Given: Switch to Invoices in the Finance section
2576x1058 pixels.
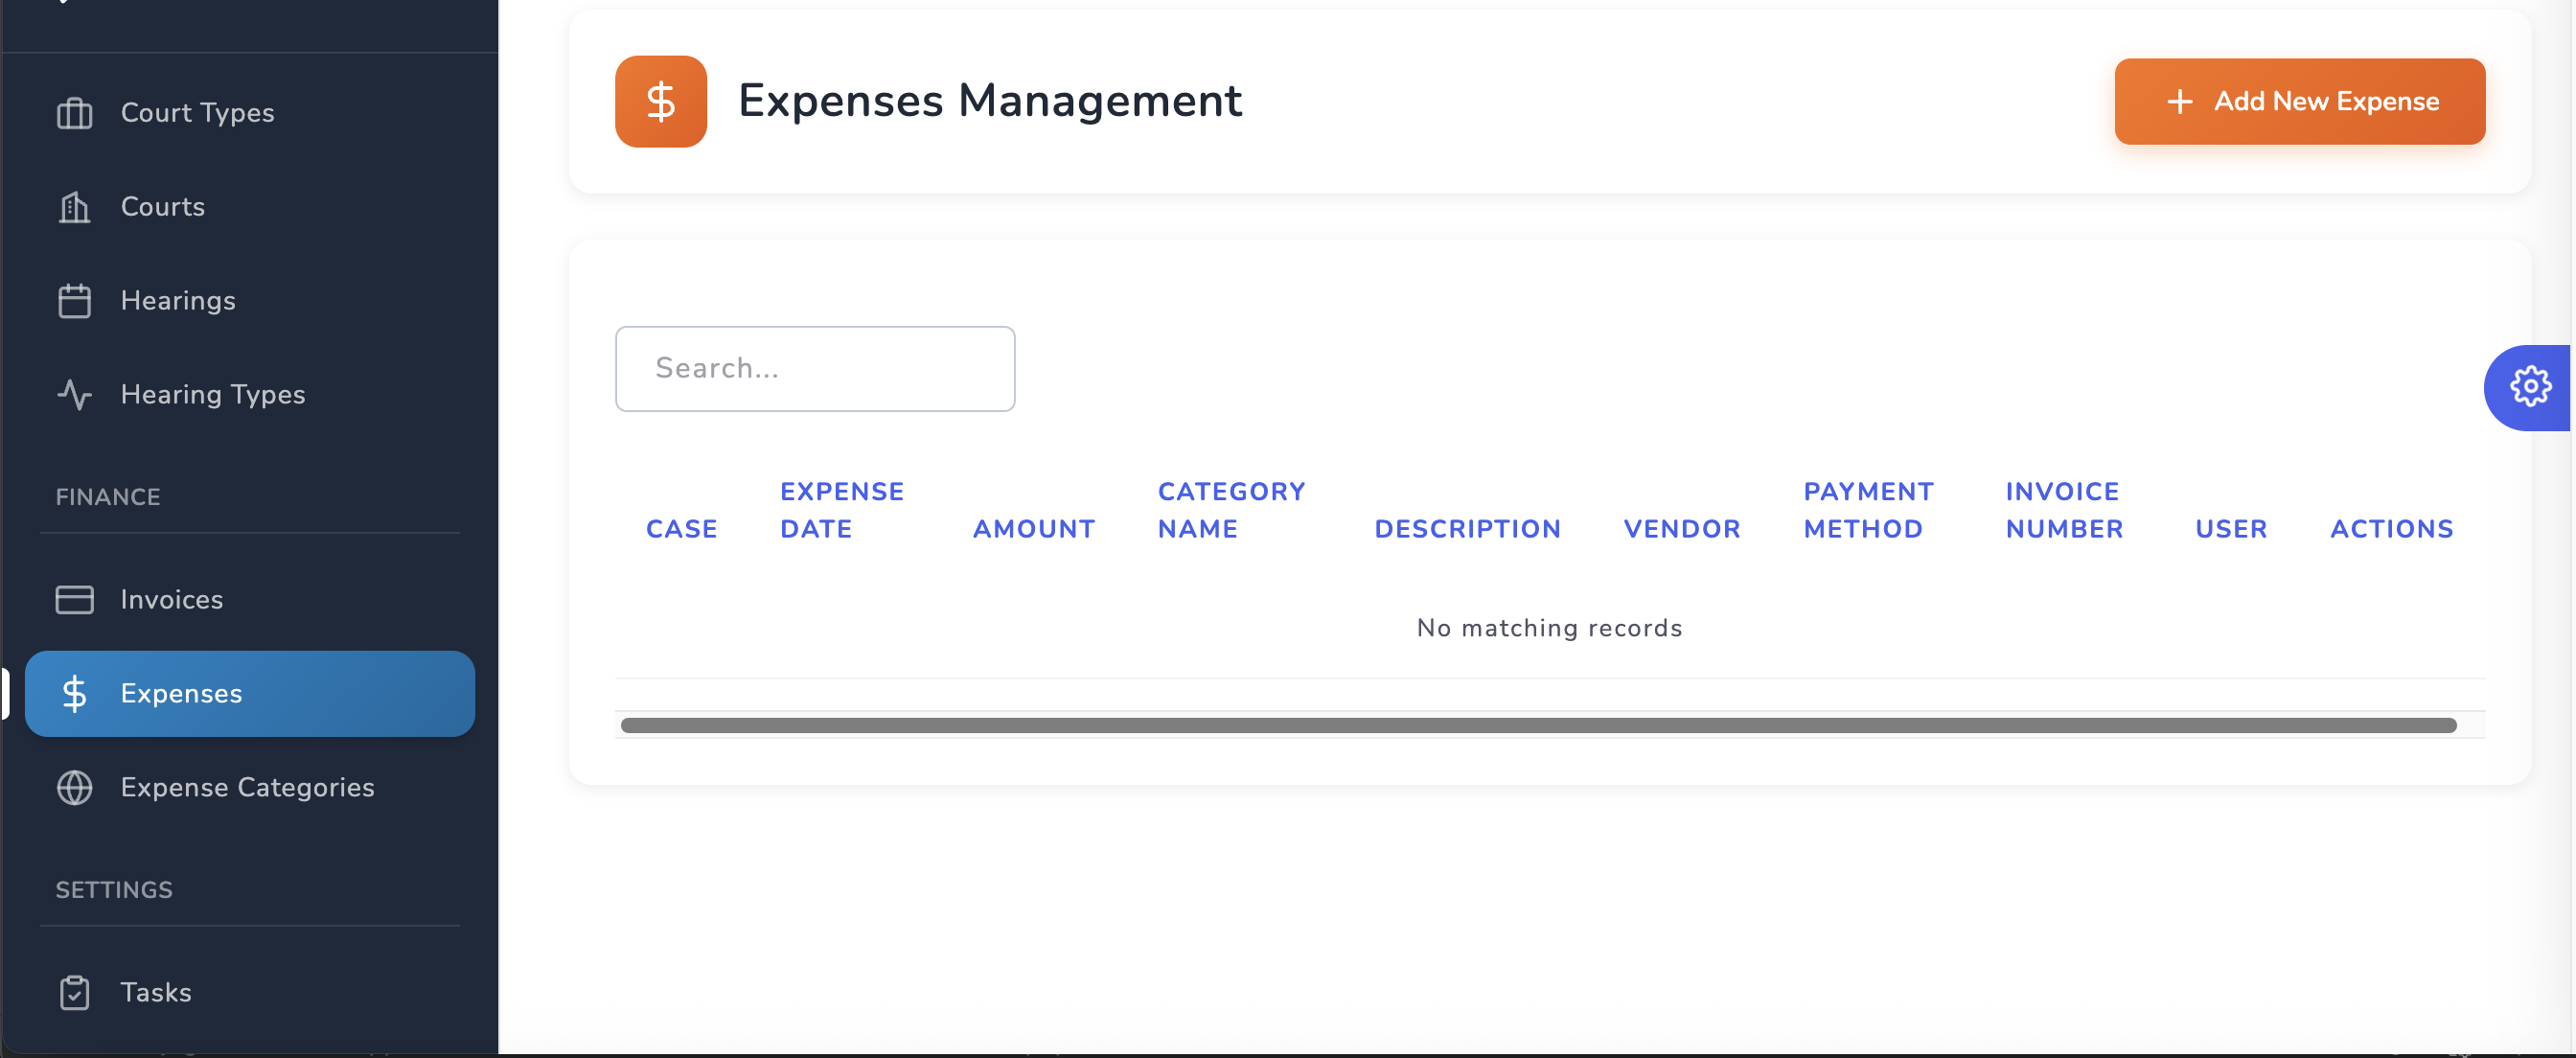Looking at the screenshot, I should click(x=172, y=599).
